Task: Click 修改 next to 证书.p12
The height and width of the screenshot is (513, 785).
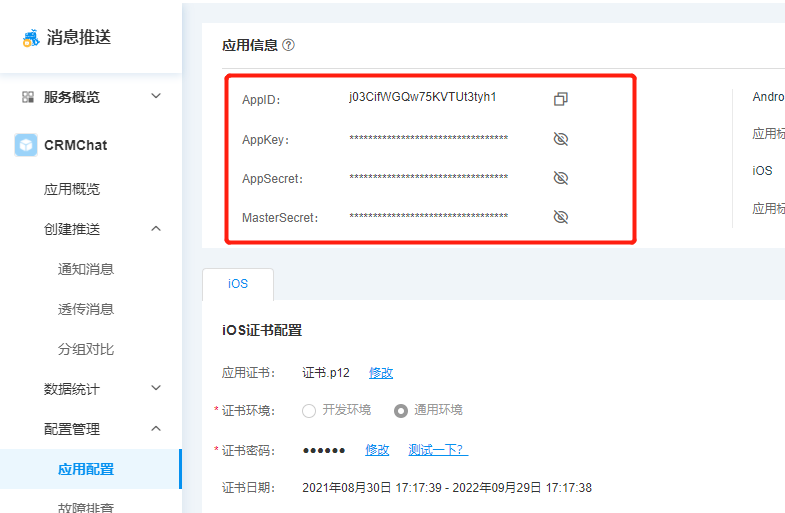Action: (381, 373)
